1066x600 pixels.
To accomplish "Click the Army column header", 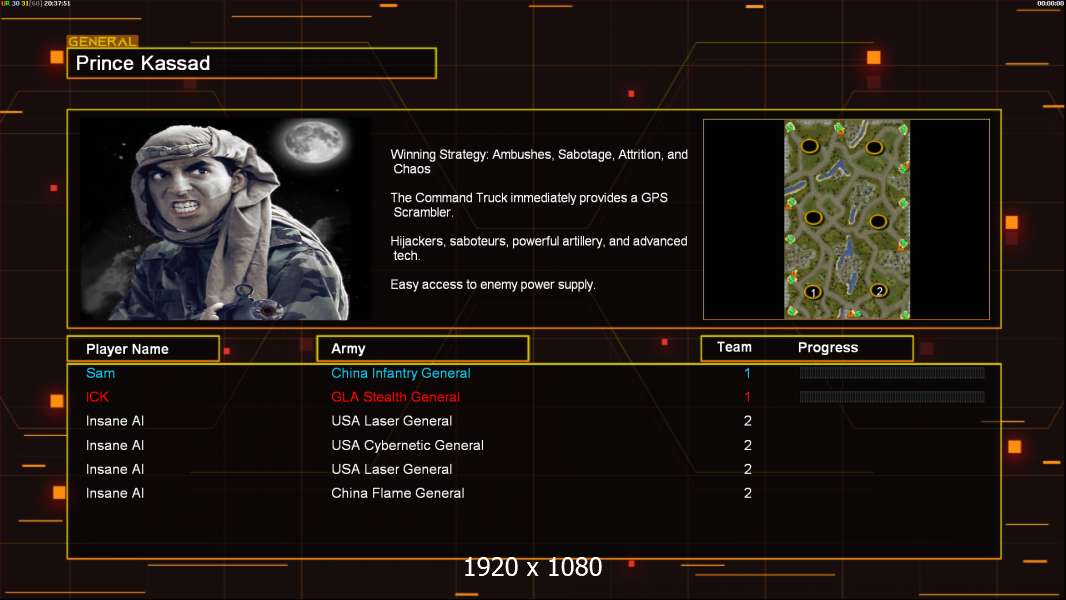I will 422,349.
